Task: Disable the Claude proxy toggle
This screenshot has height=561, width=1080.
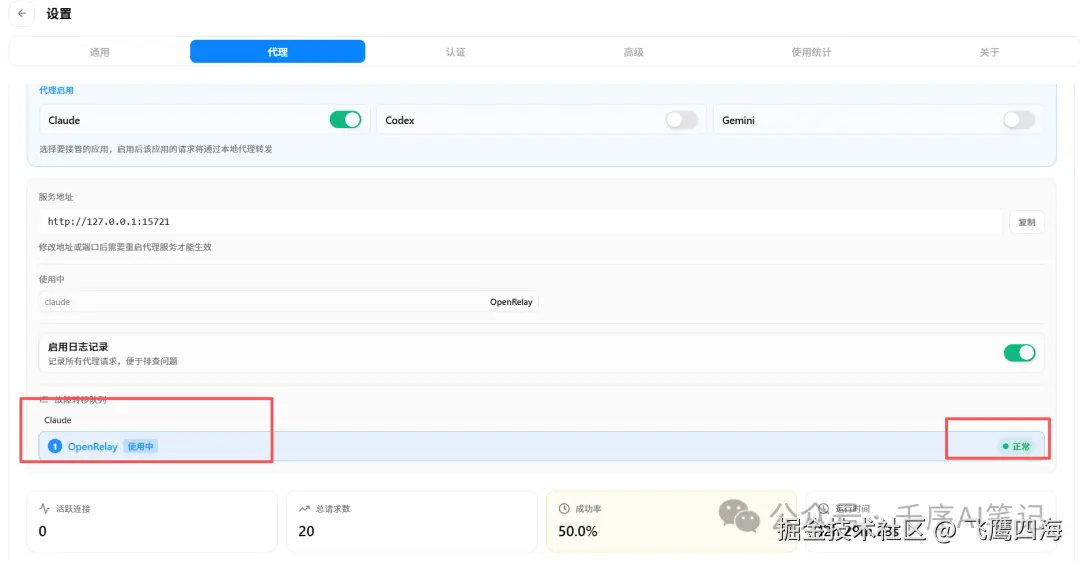Action: [x=345, y=120]
